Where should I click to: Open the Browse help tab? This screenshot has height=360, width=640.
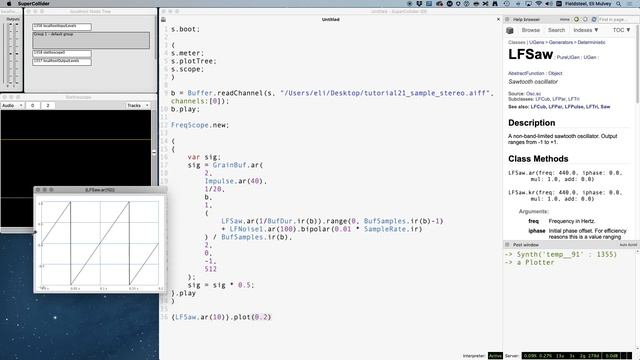tap(531, 30)
